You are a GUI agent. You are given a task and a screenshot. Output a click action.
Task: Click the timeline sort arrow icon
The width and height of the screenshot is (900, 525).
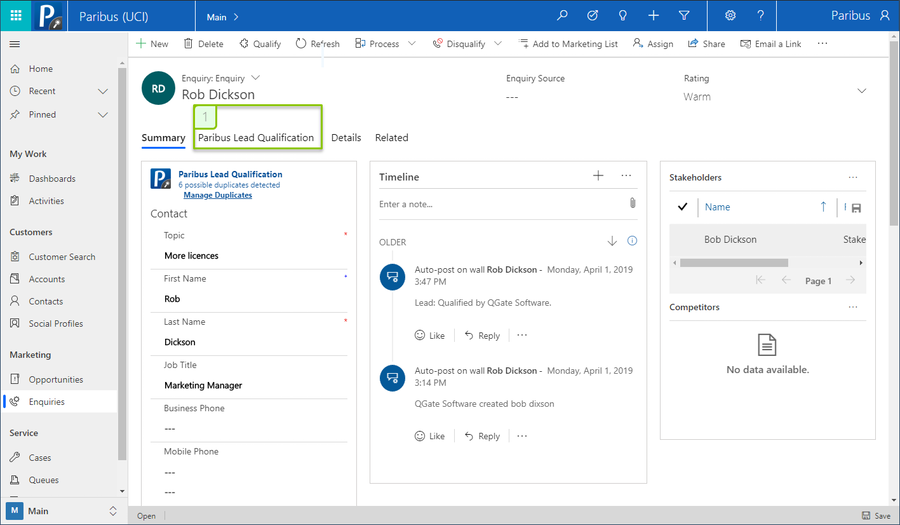pos(612,241)
